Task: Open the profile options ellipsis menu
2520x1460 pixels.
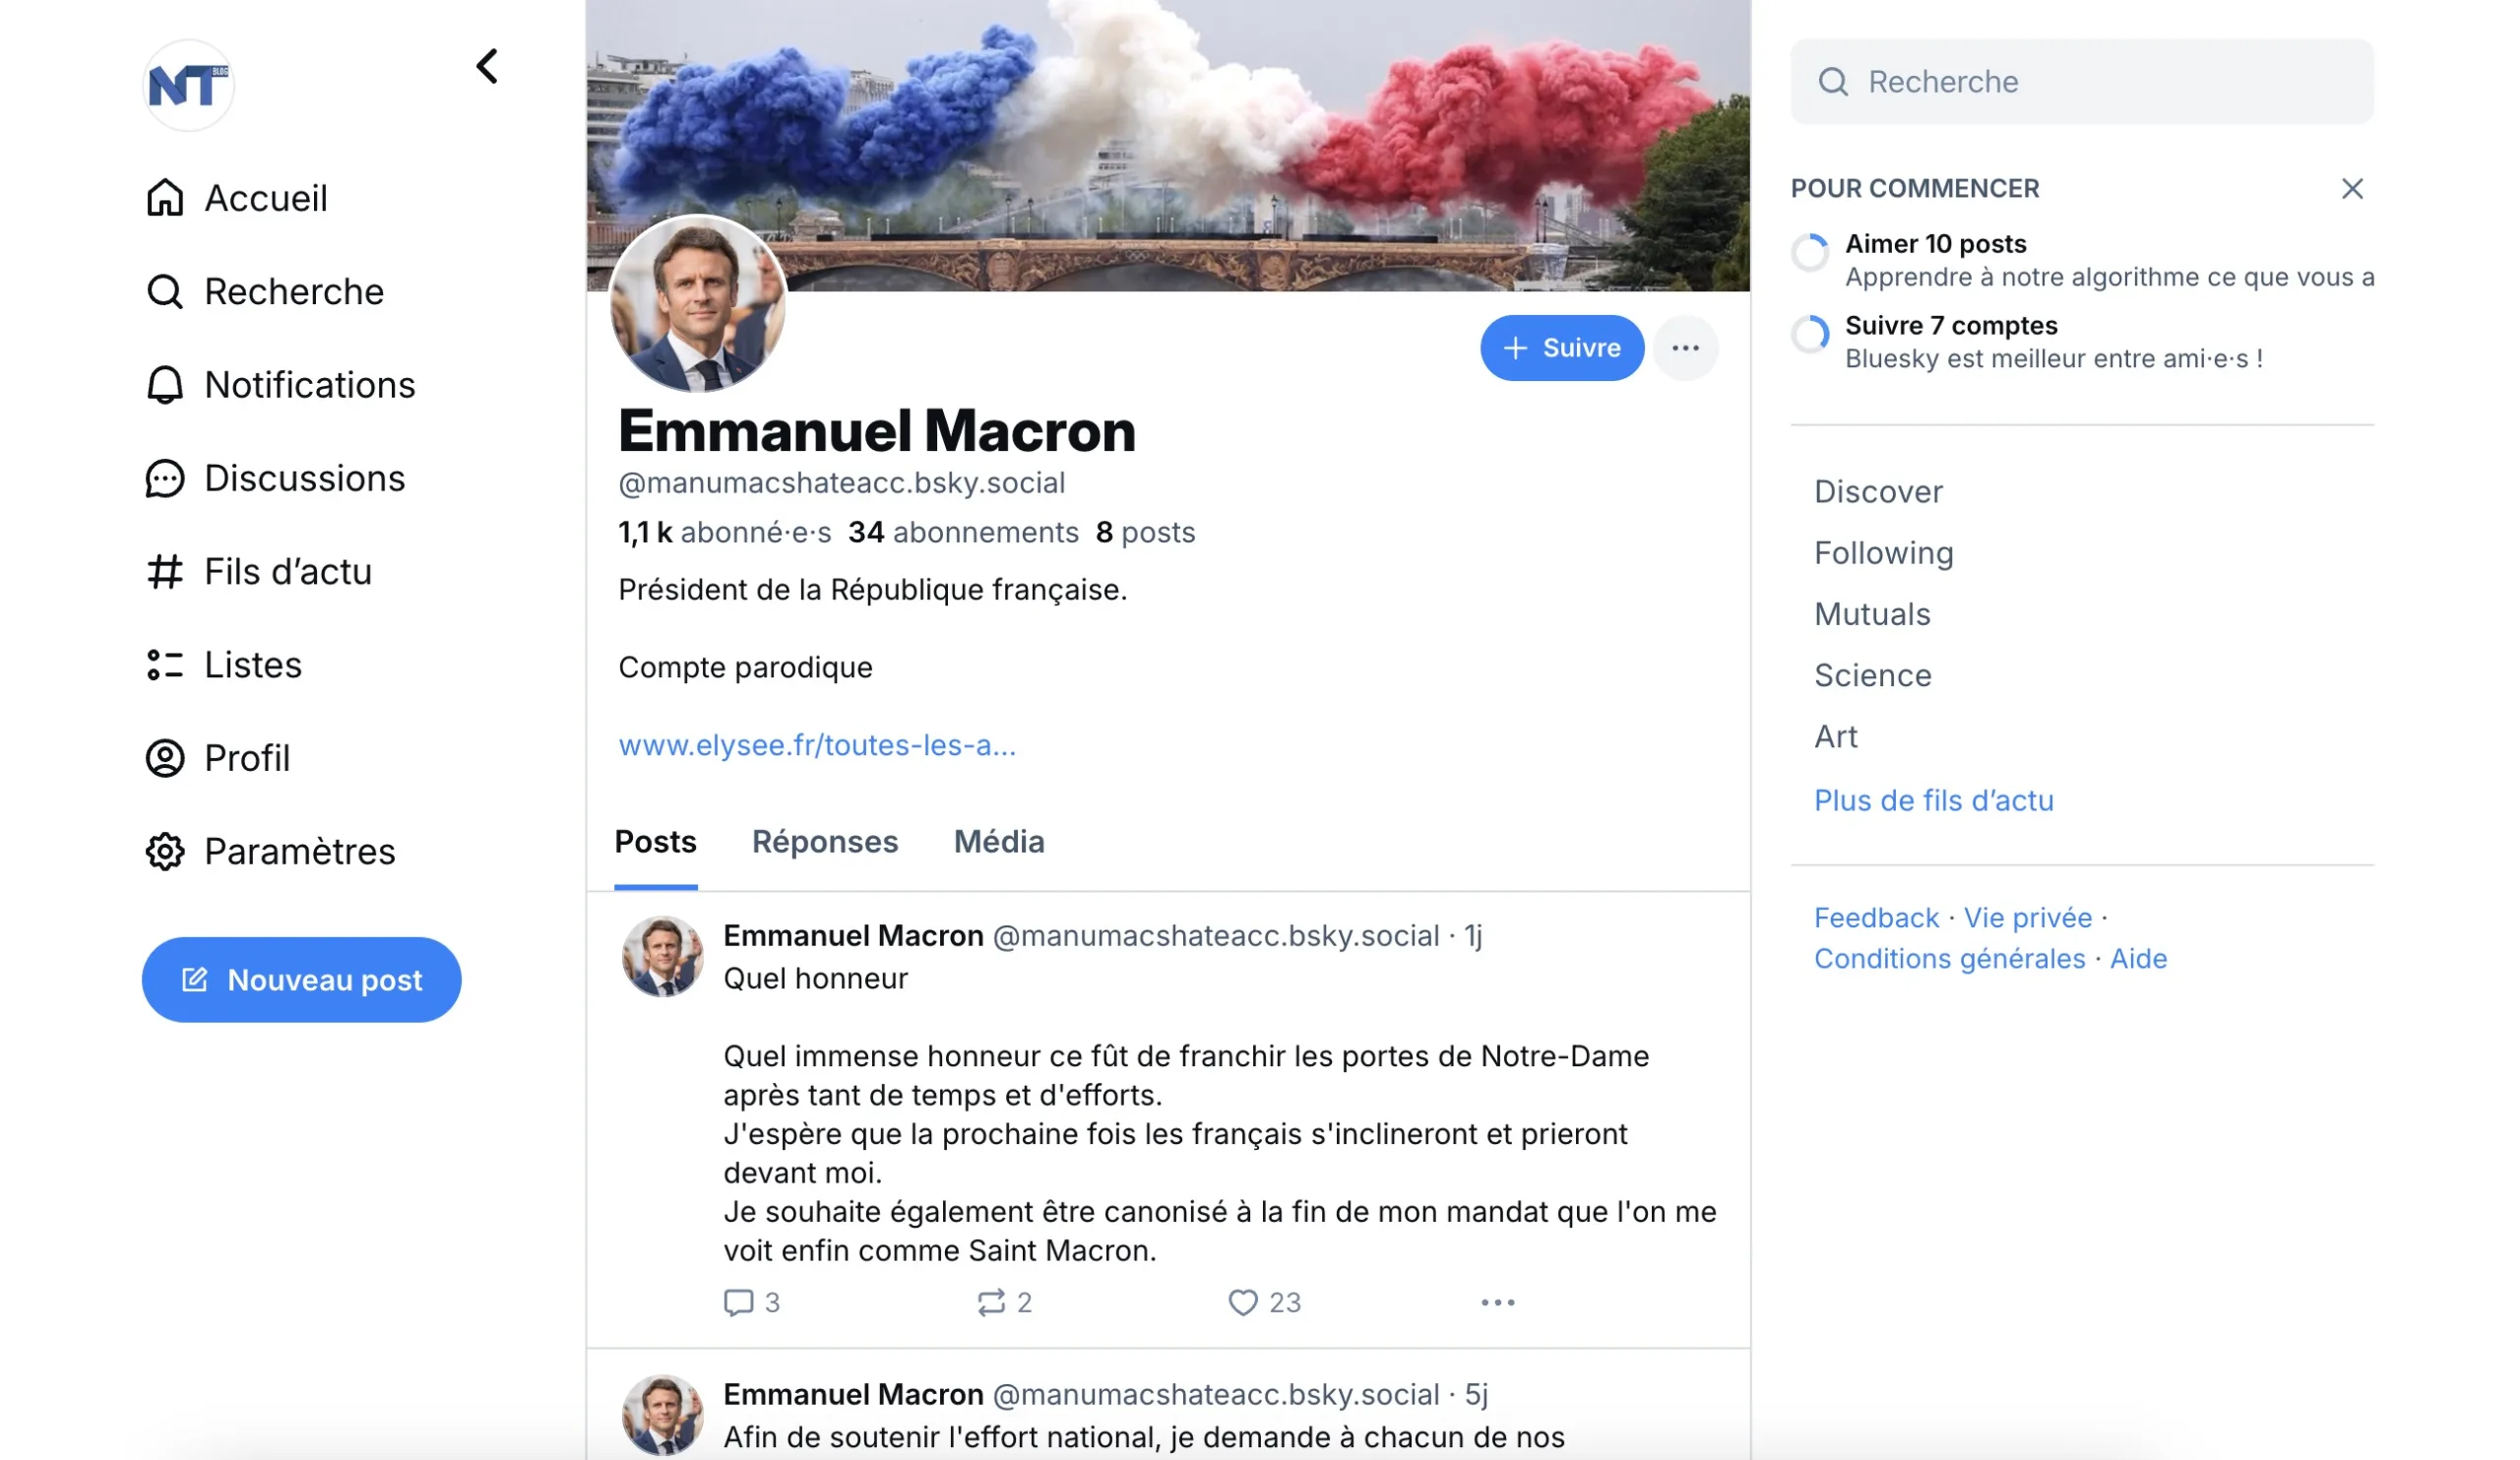Action: (1686, 347)
